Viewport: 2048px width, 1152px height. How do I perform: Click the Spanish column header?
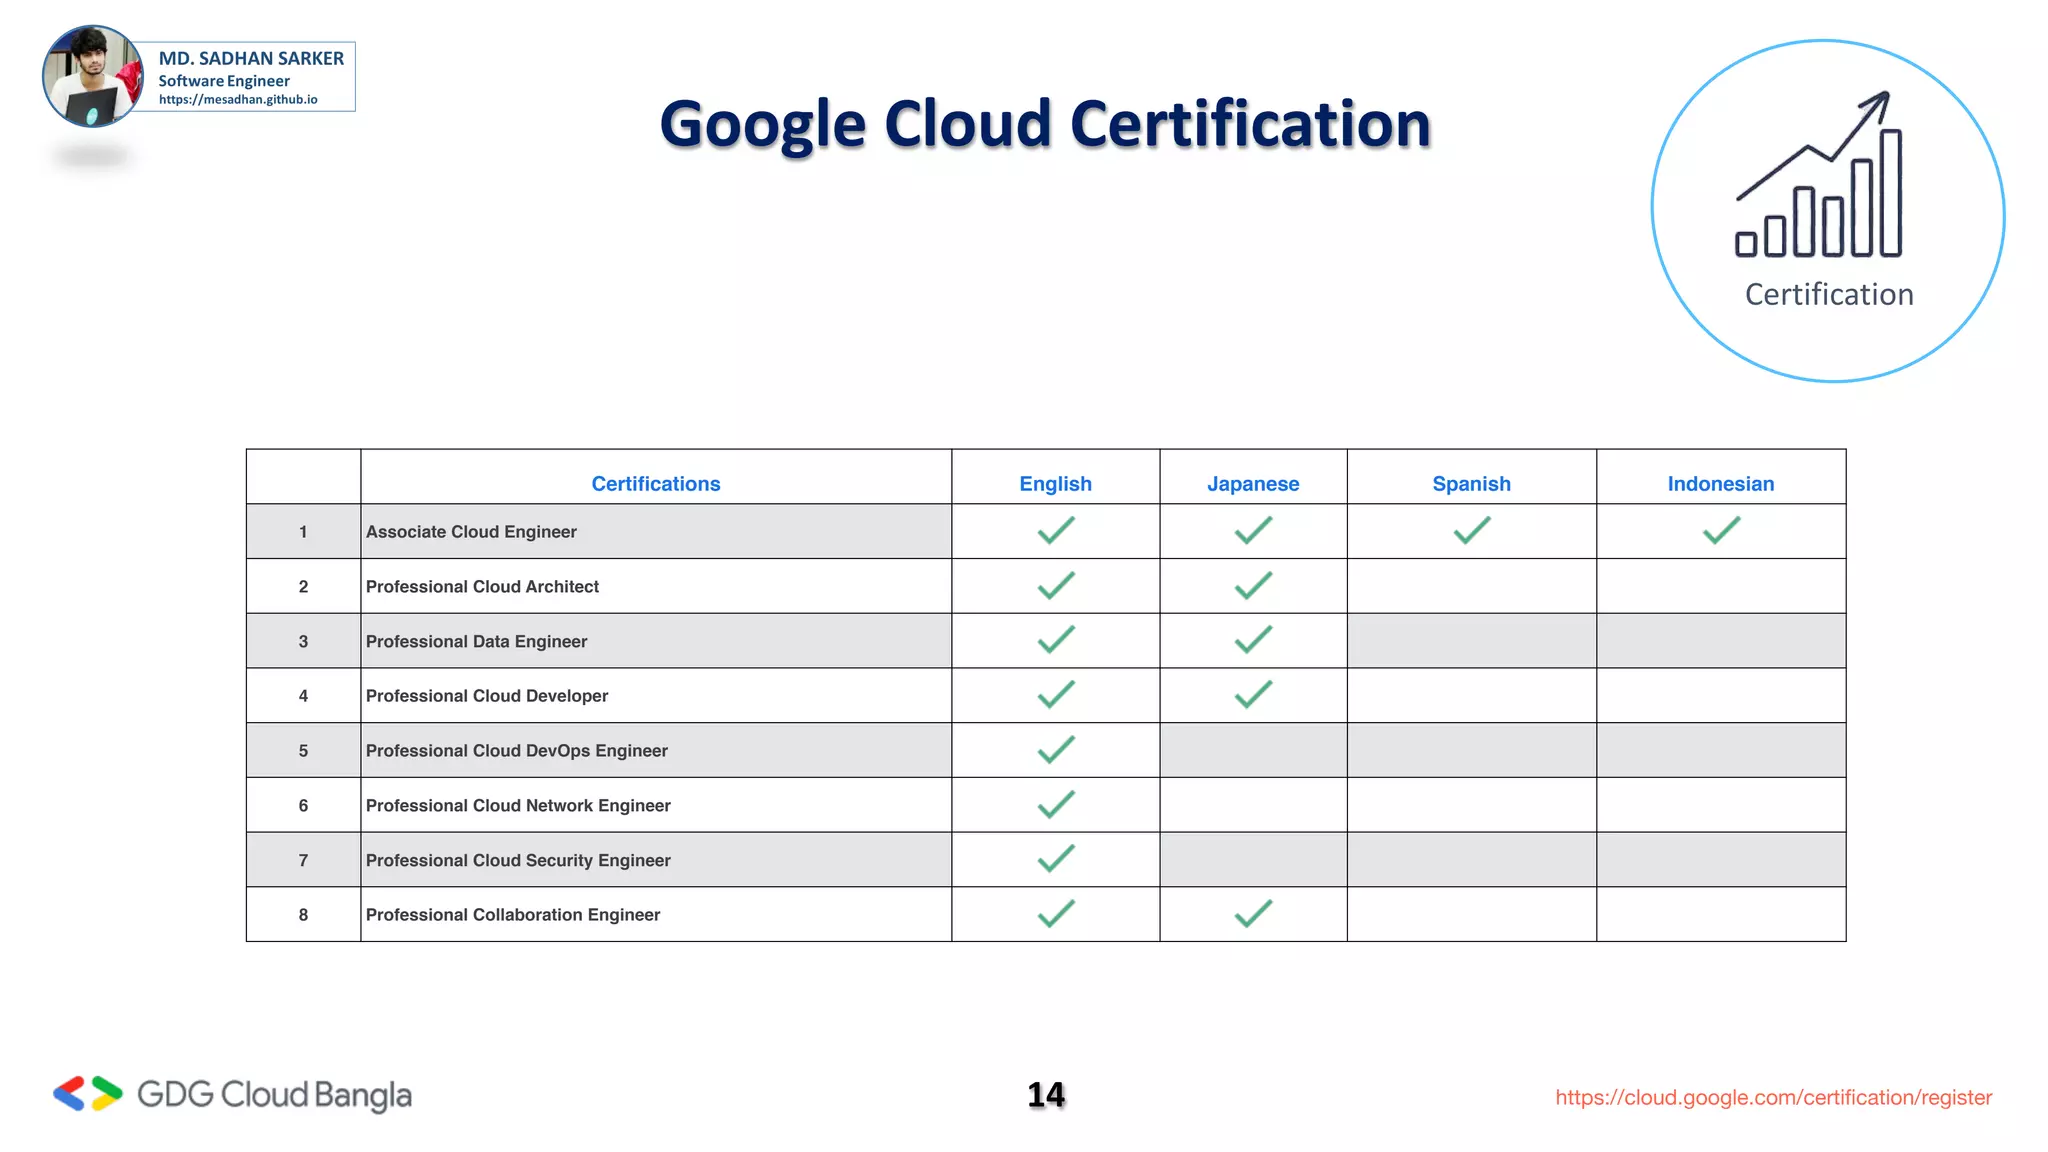[x=1471, y=484]
